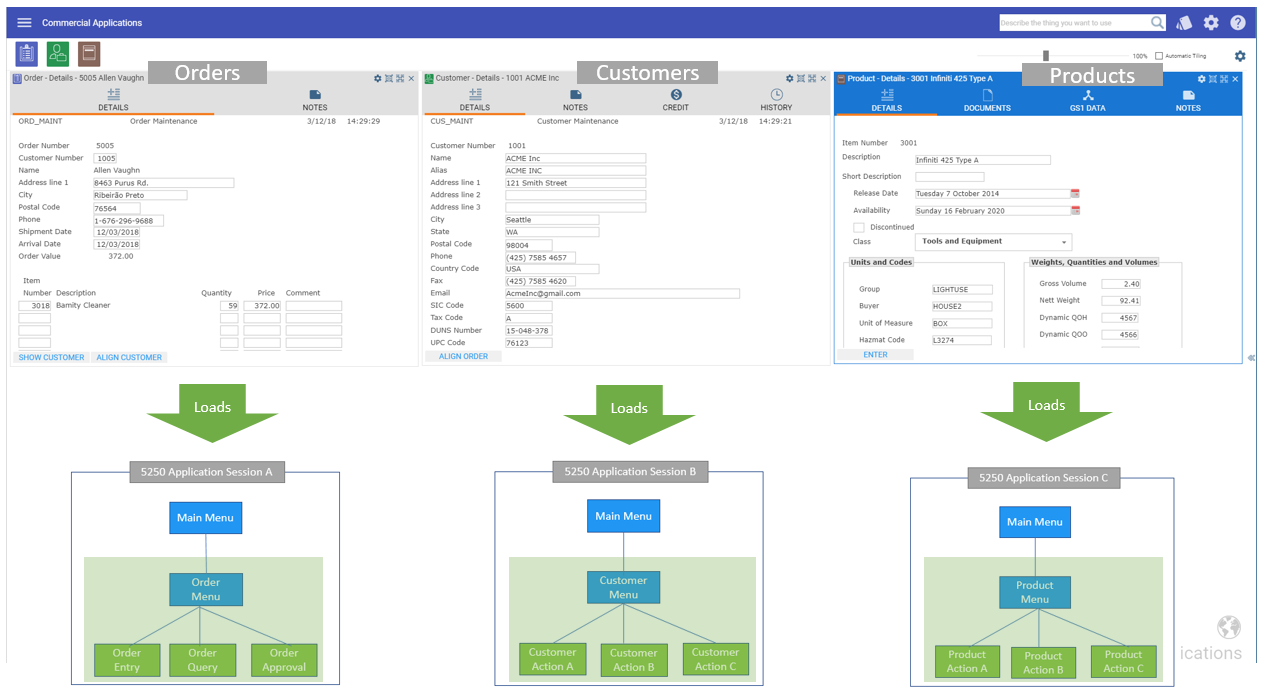
Task: Click the Order window shrink icon
Action: coord(389,78)
